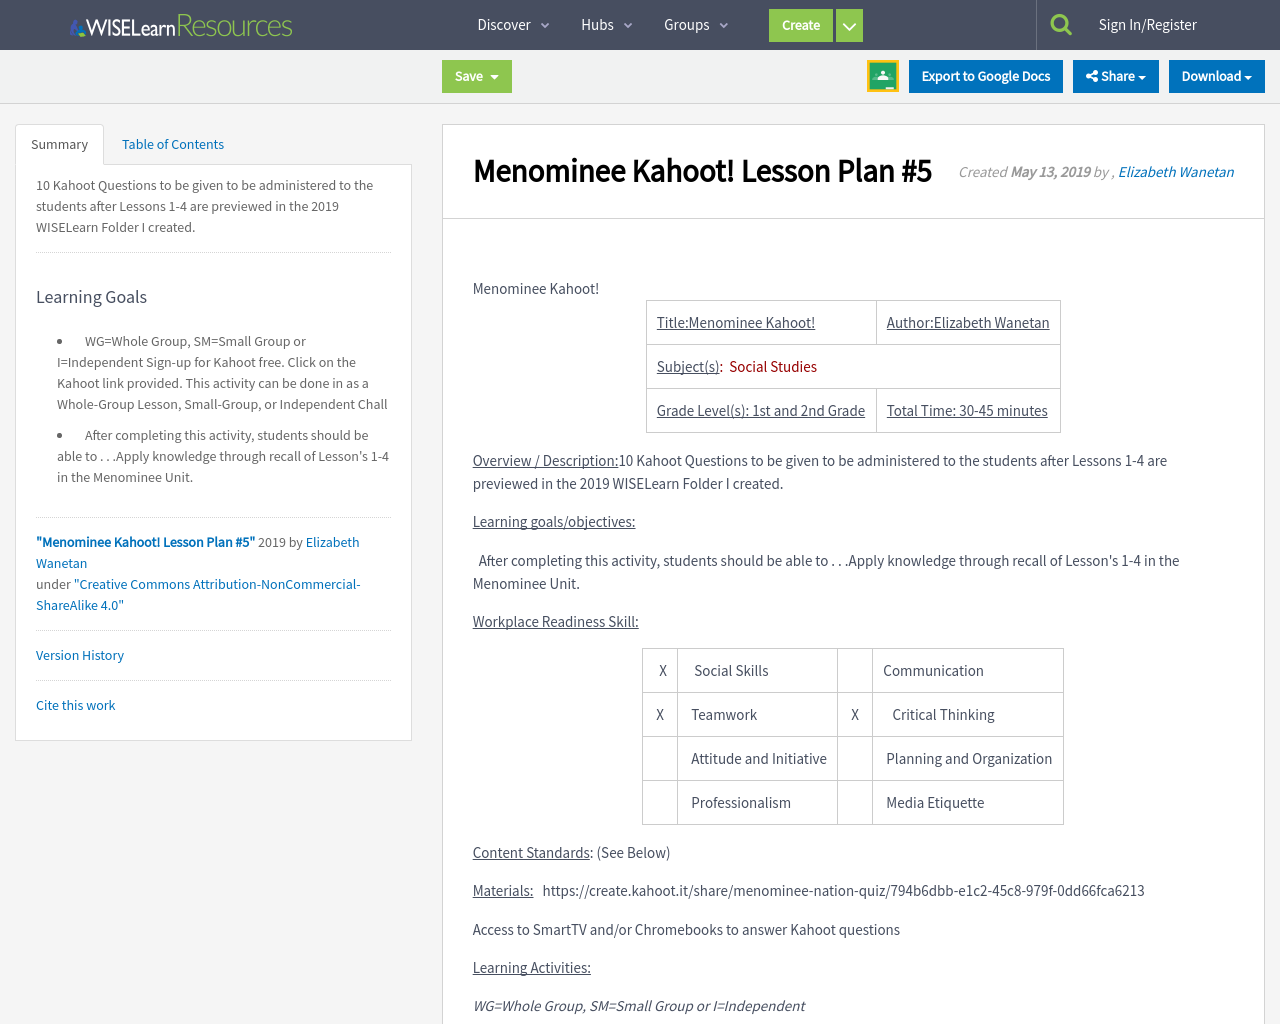The width and height of the screenshot is (1280, 1024).
Task: Open the Version History link
Action: [80, 655]
